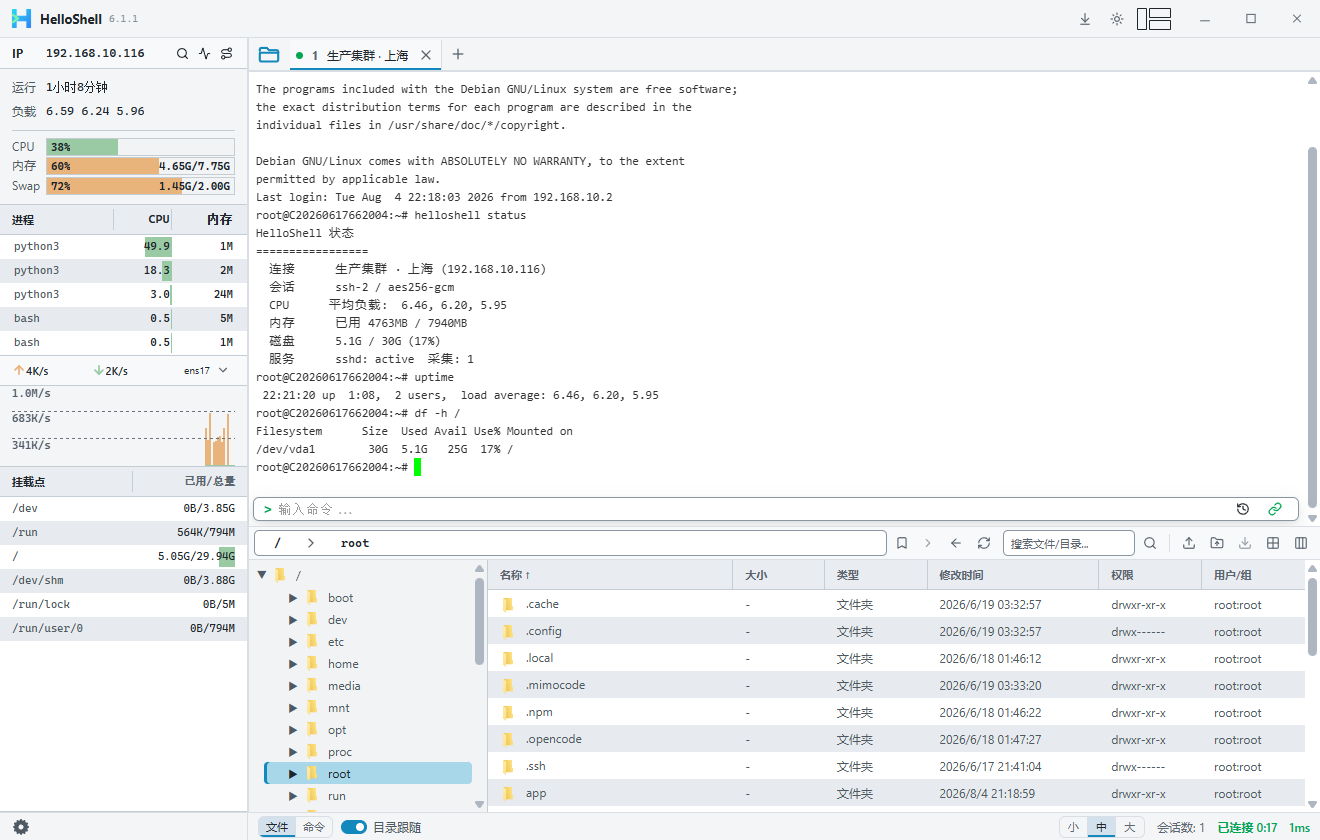1320x840 pixels.
Task: Click the /dev/shm mount point row
Action: point(124,580)
